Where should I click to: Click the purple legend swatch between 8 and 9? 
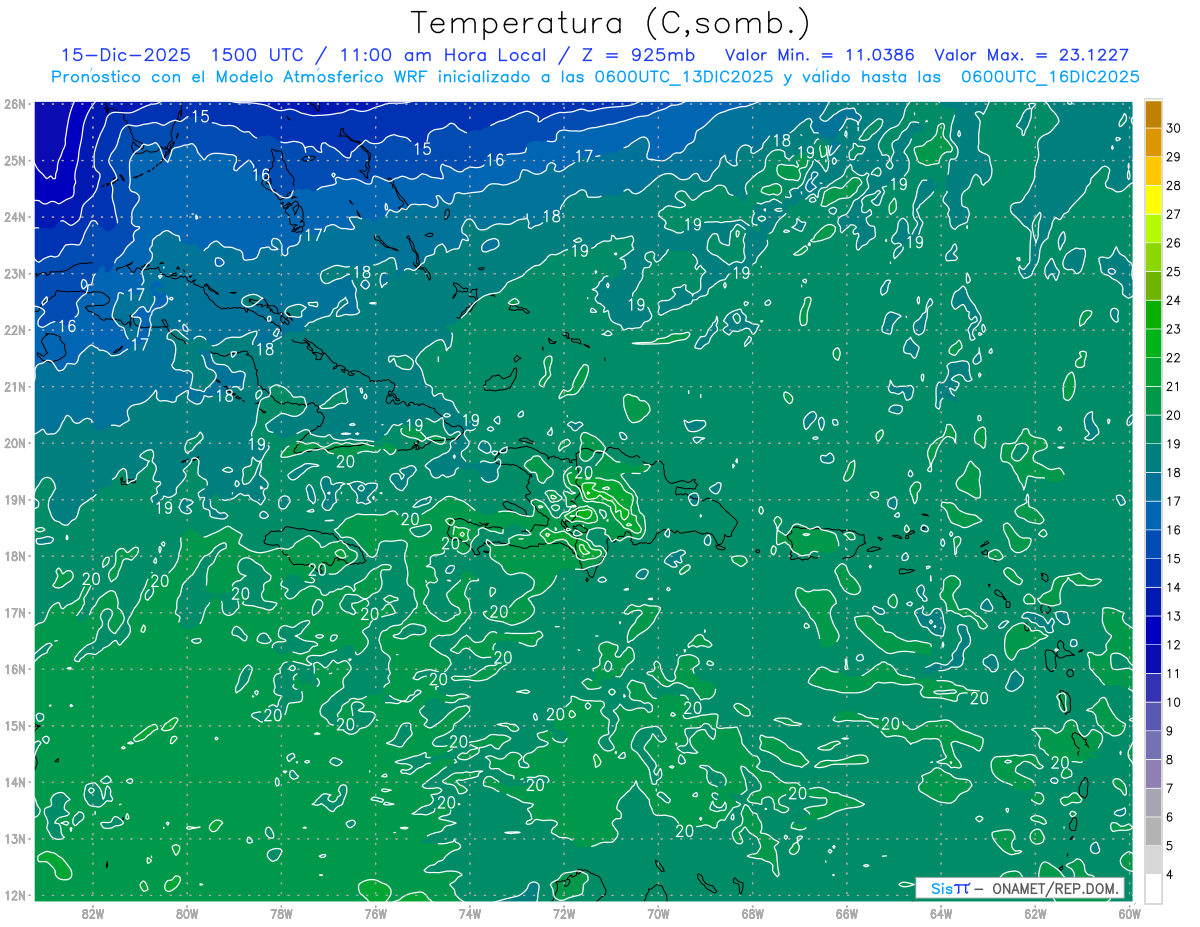(1153, 746)
